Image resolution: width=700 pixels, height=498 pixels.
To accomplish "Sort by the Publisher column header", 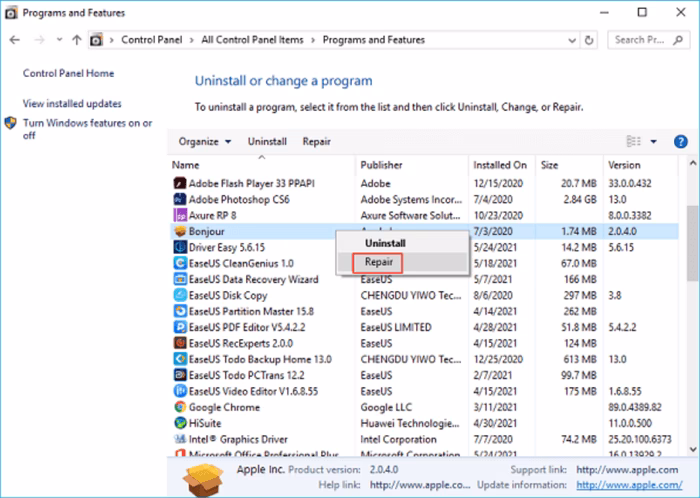I will [412, 165].
